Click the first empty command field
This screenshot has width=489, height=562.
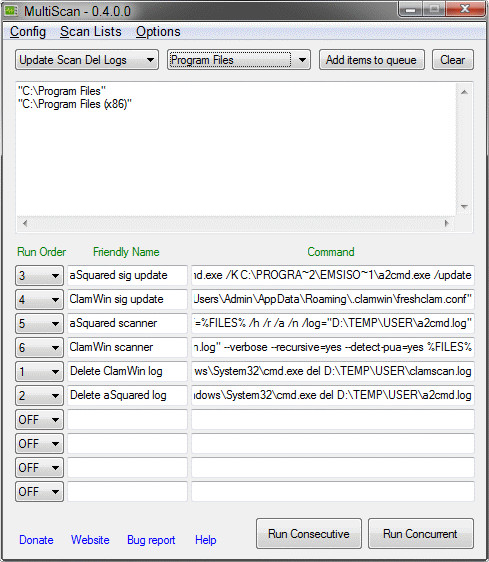[333, 419]
